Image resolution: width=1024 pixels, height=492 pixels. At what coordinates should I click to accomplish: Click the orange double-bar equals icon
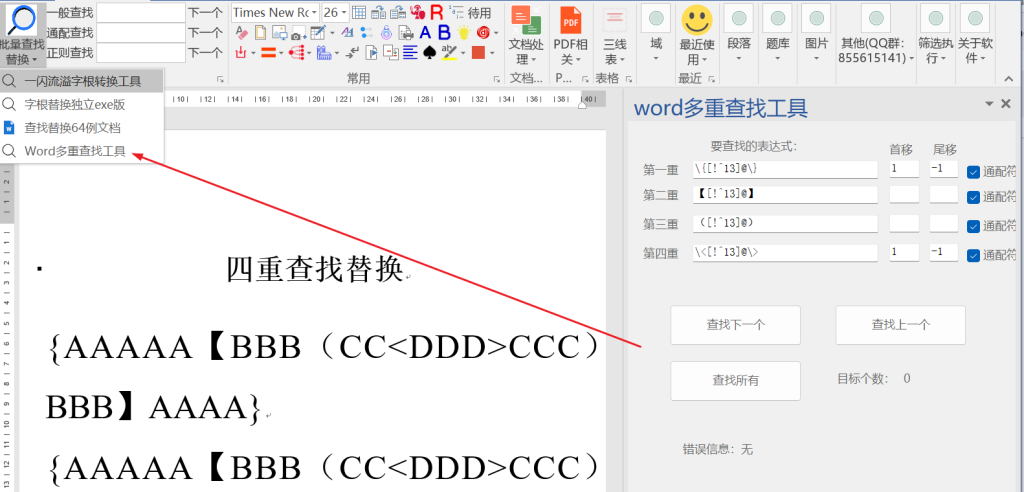point(269,52)
